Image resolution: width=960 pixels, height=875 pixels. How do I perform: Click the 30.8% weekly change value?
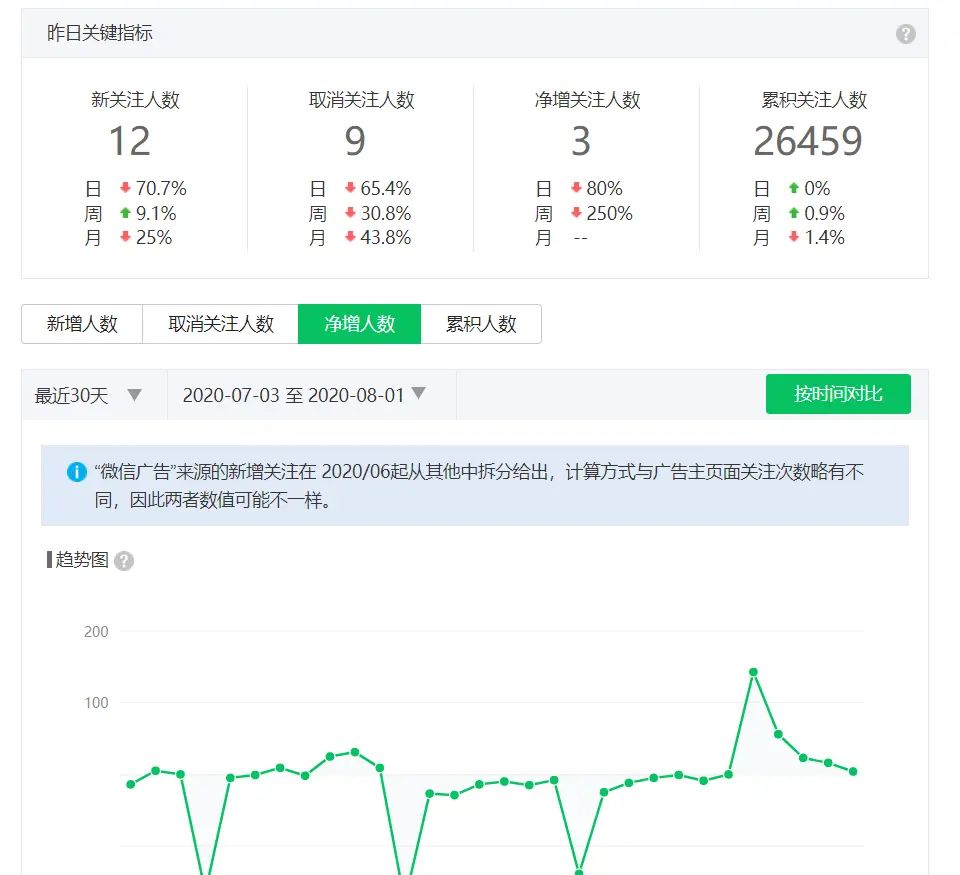[386, 213]
